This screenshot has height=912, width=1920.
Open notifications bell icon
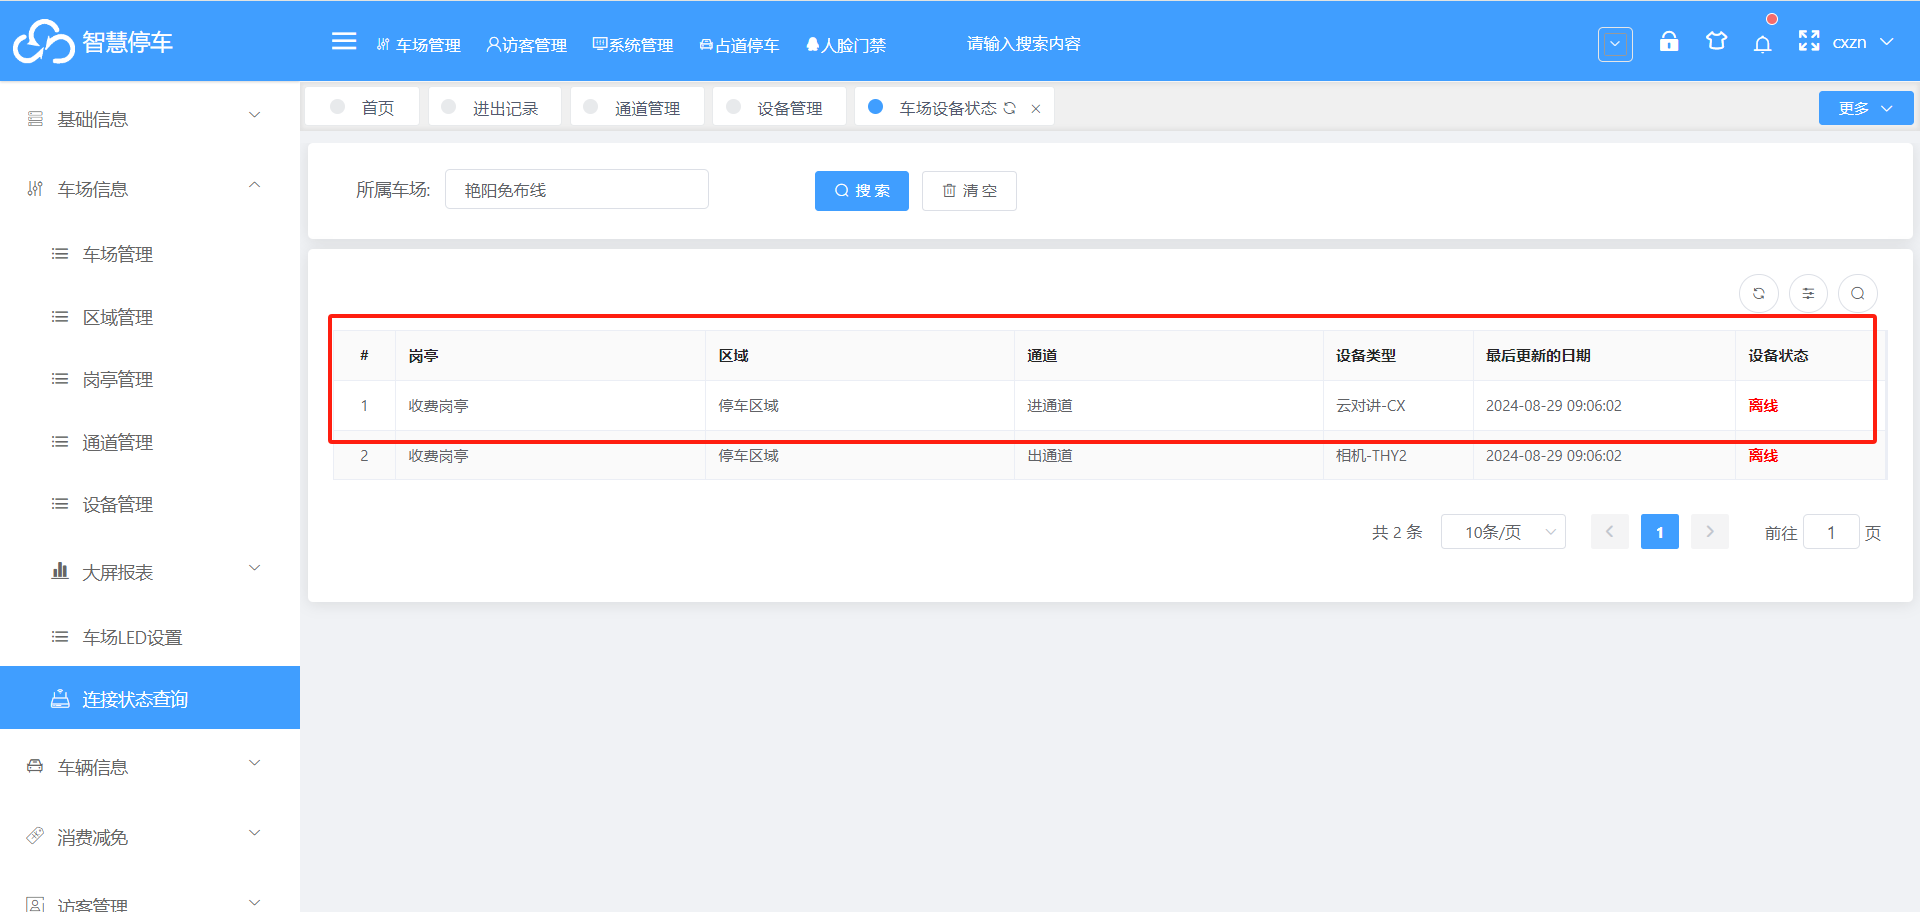tap(1763, 43)
